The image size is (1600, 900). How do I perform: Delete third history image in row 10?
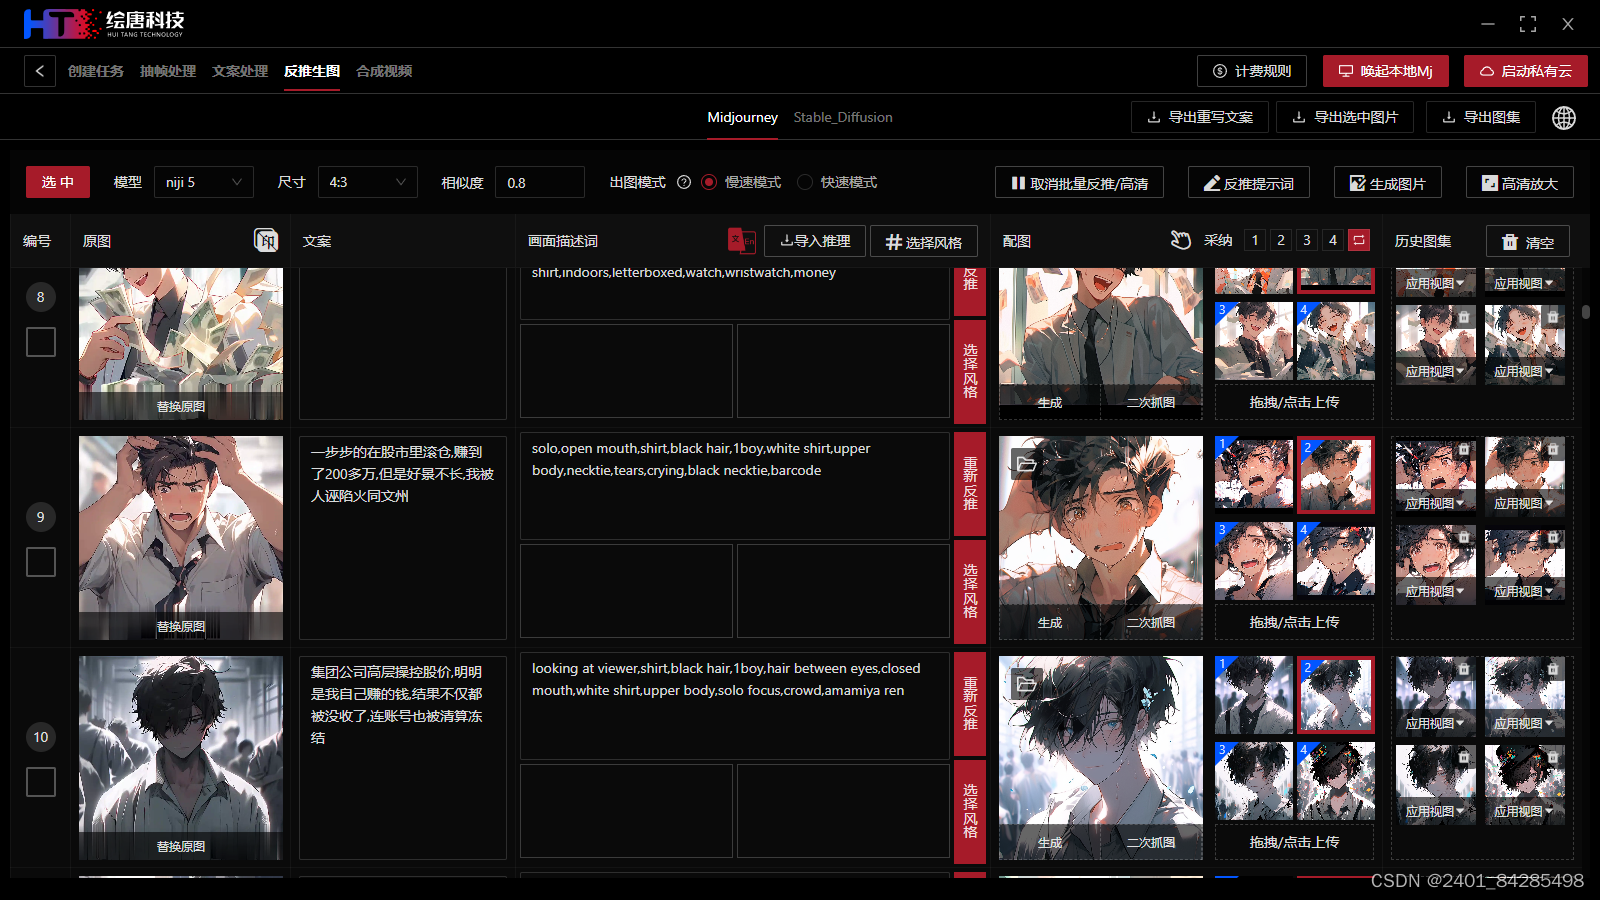(x=1464, y=758)
